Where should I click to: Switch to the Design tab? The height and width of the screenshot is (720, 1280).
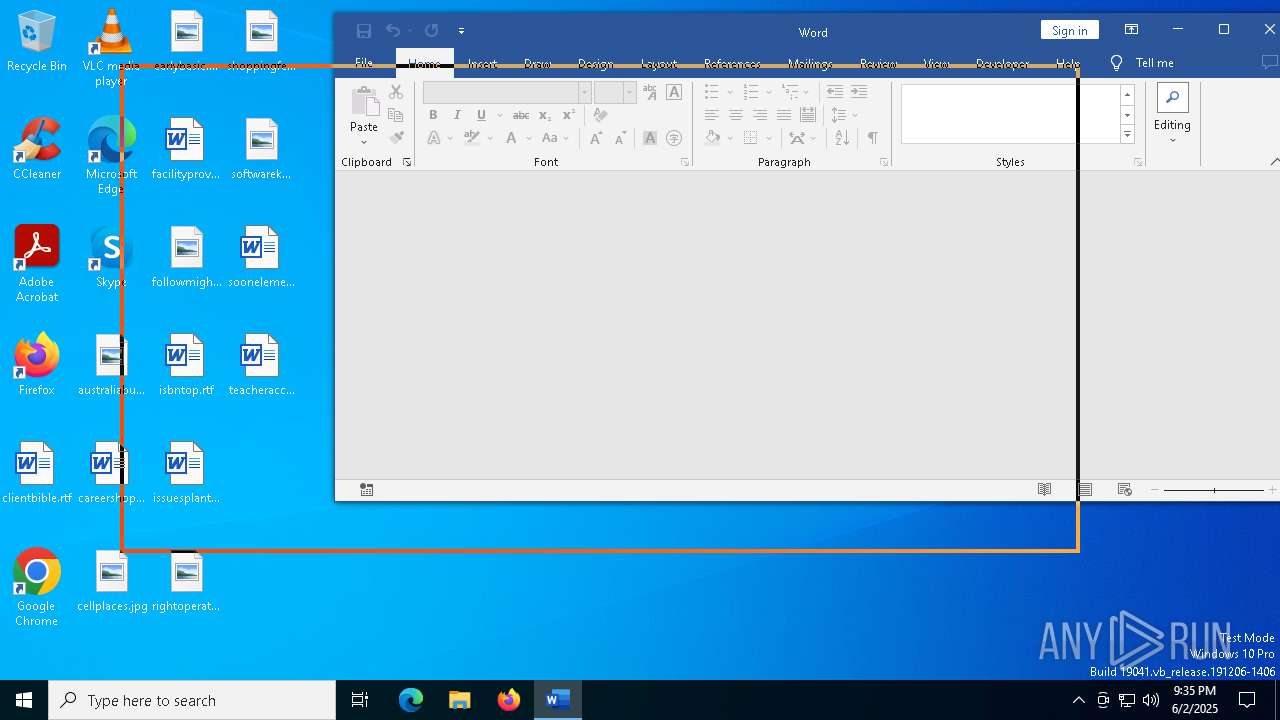(595, 63)
